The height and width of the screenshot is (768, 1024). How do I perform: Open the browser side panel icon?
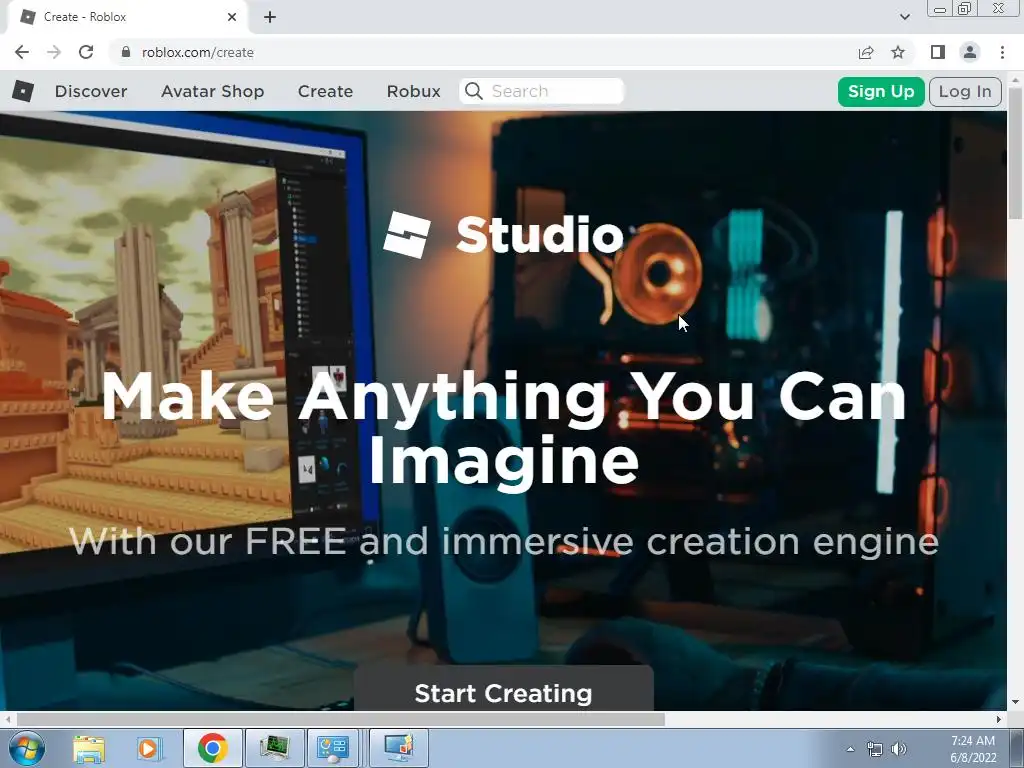point(938,52)
